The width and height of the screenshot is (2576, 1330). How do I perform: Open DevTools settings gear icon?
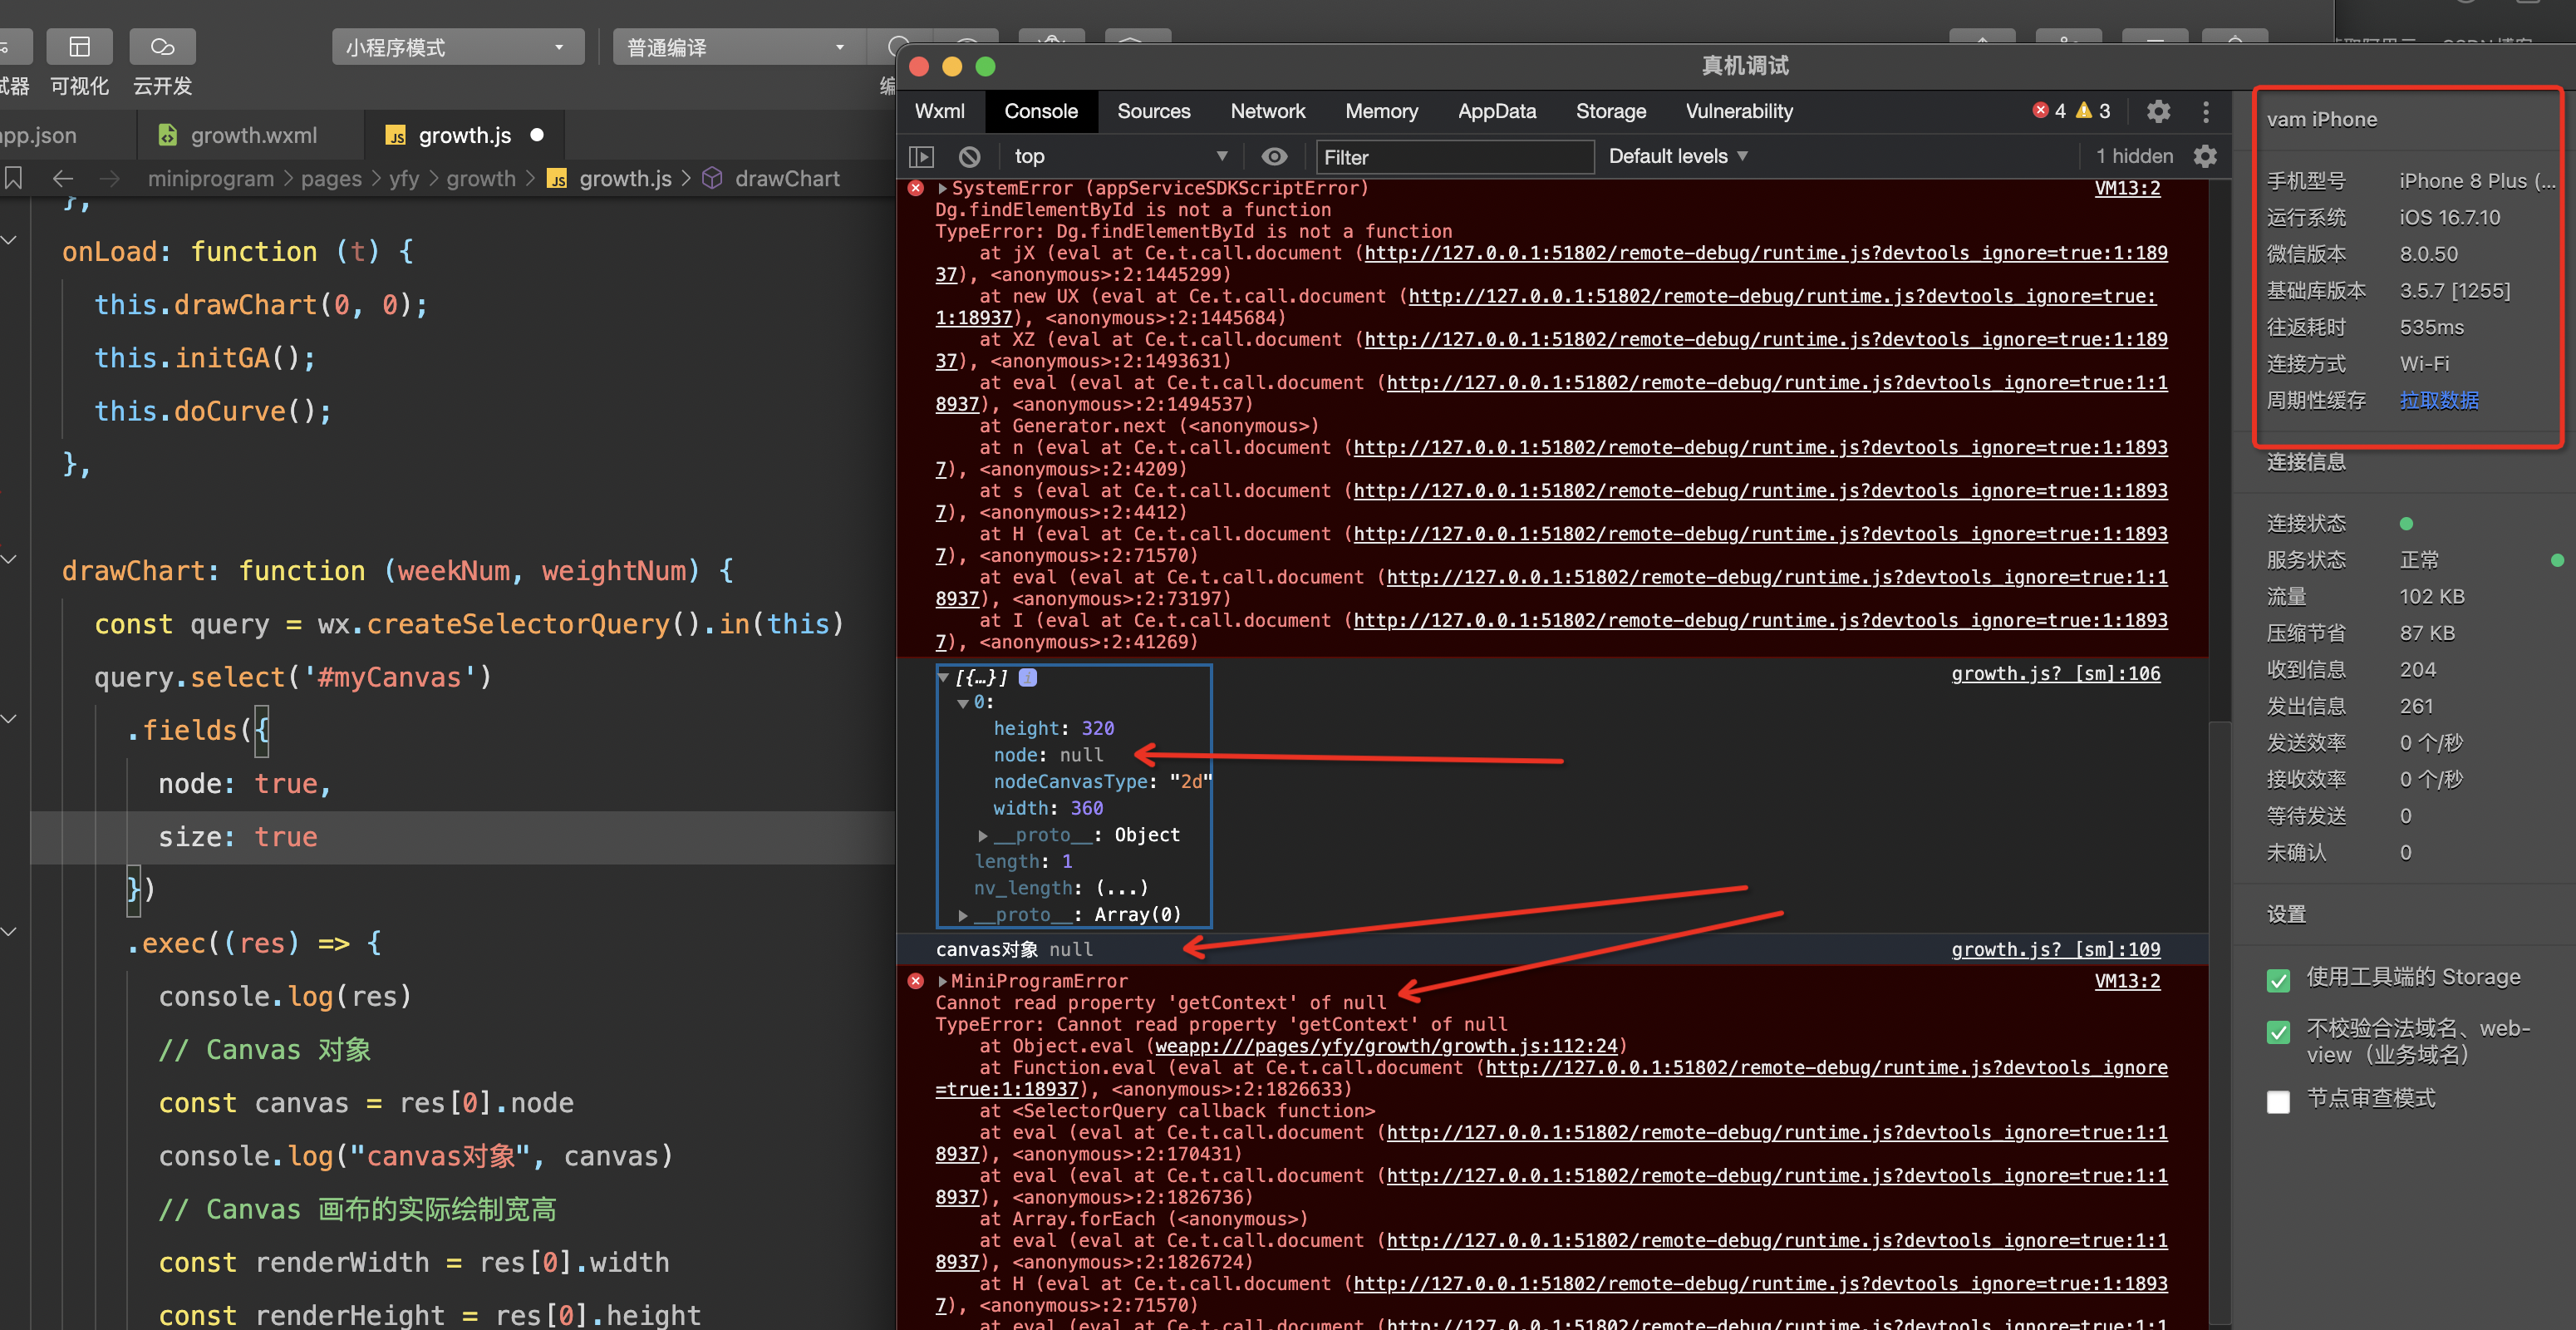[2158, 111]
